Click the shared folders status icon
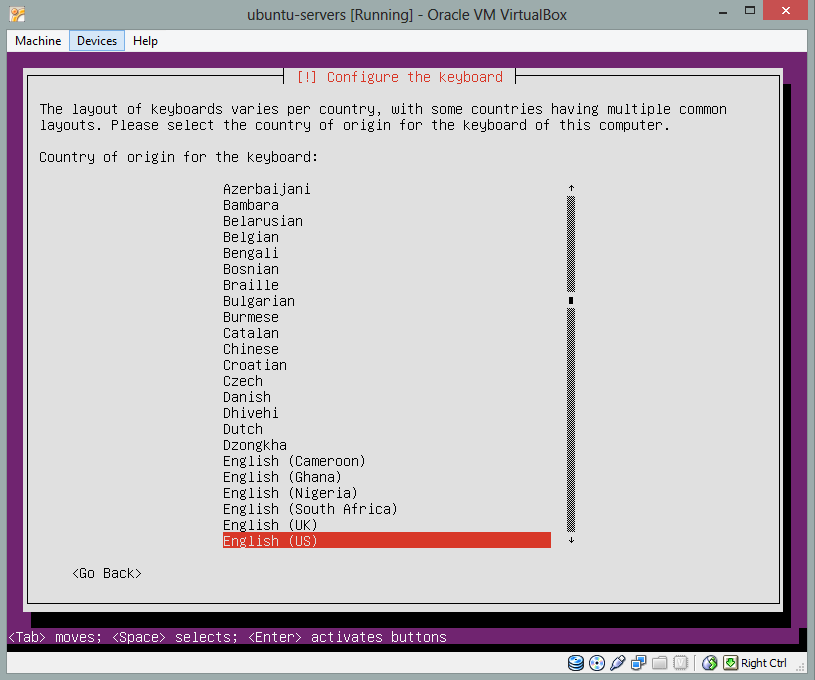The height and width of the screenshot is (680, 815). click(x=660, y=663)
